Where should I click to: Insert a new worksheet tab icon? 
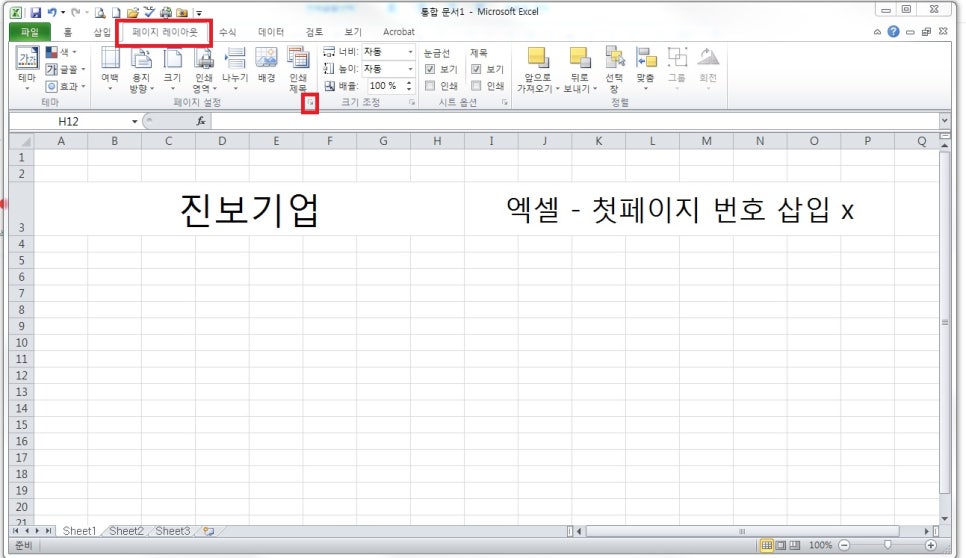click(209, 531)
